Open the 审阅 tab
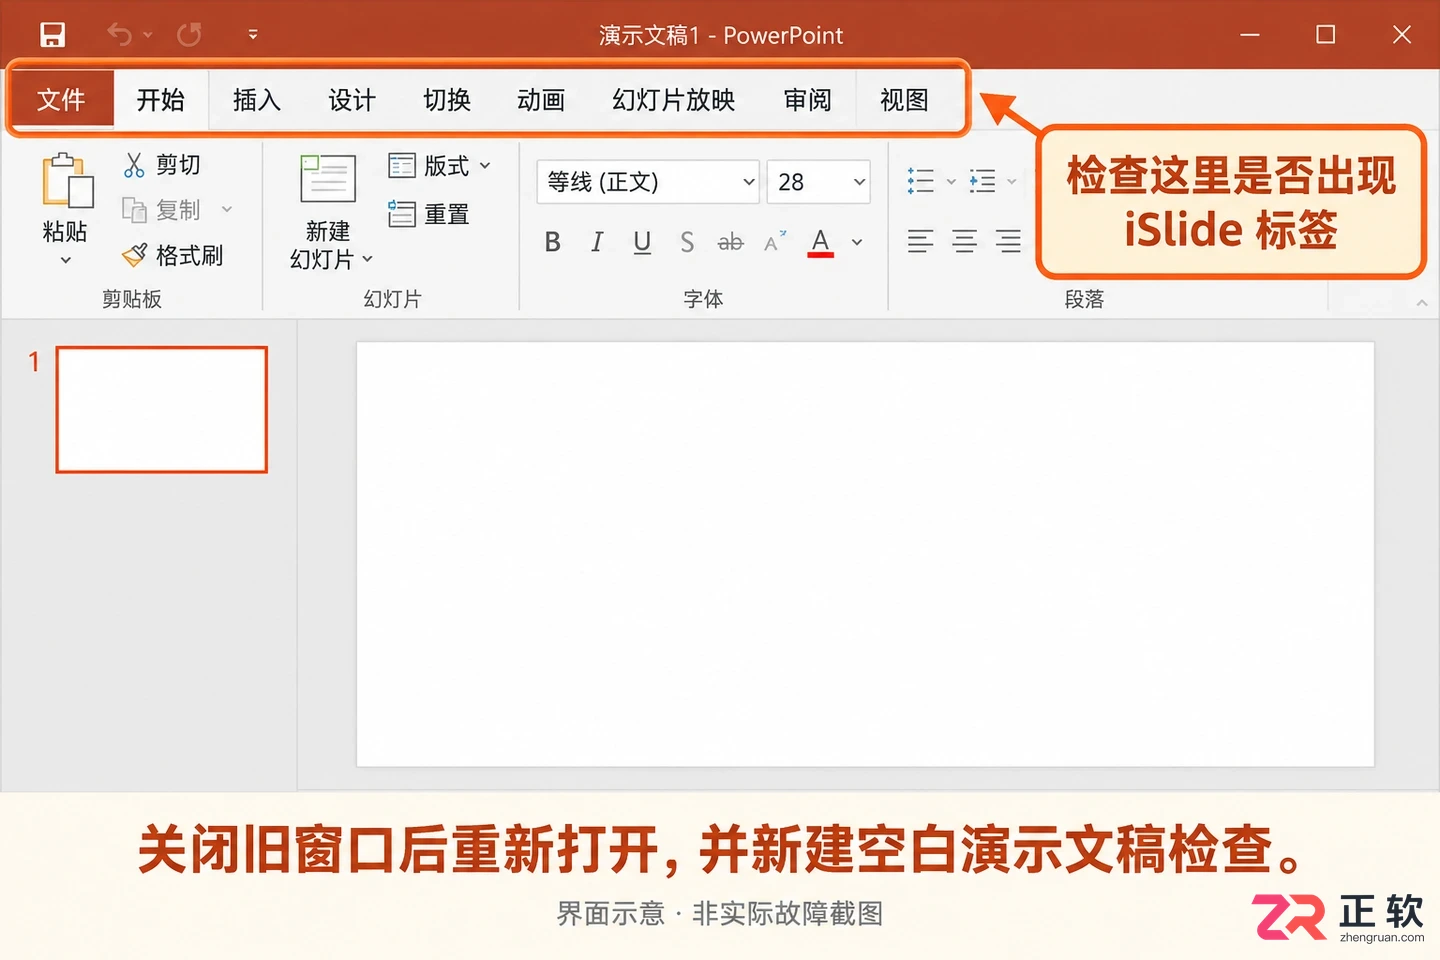This screenshot has height=960, width=1440. click(x=808, y=100)
